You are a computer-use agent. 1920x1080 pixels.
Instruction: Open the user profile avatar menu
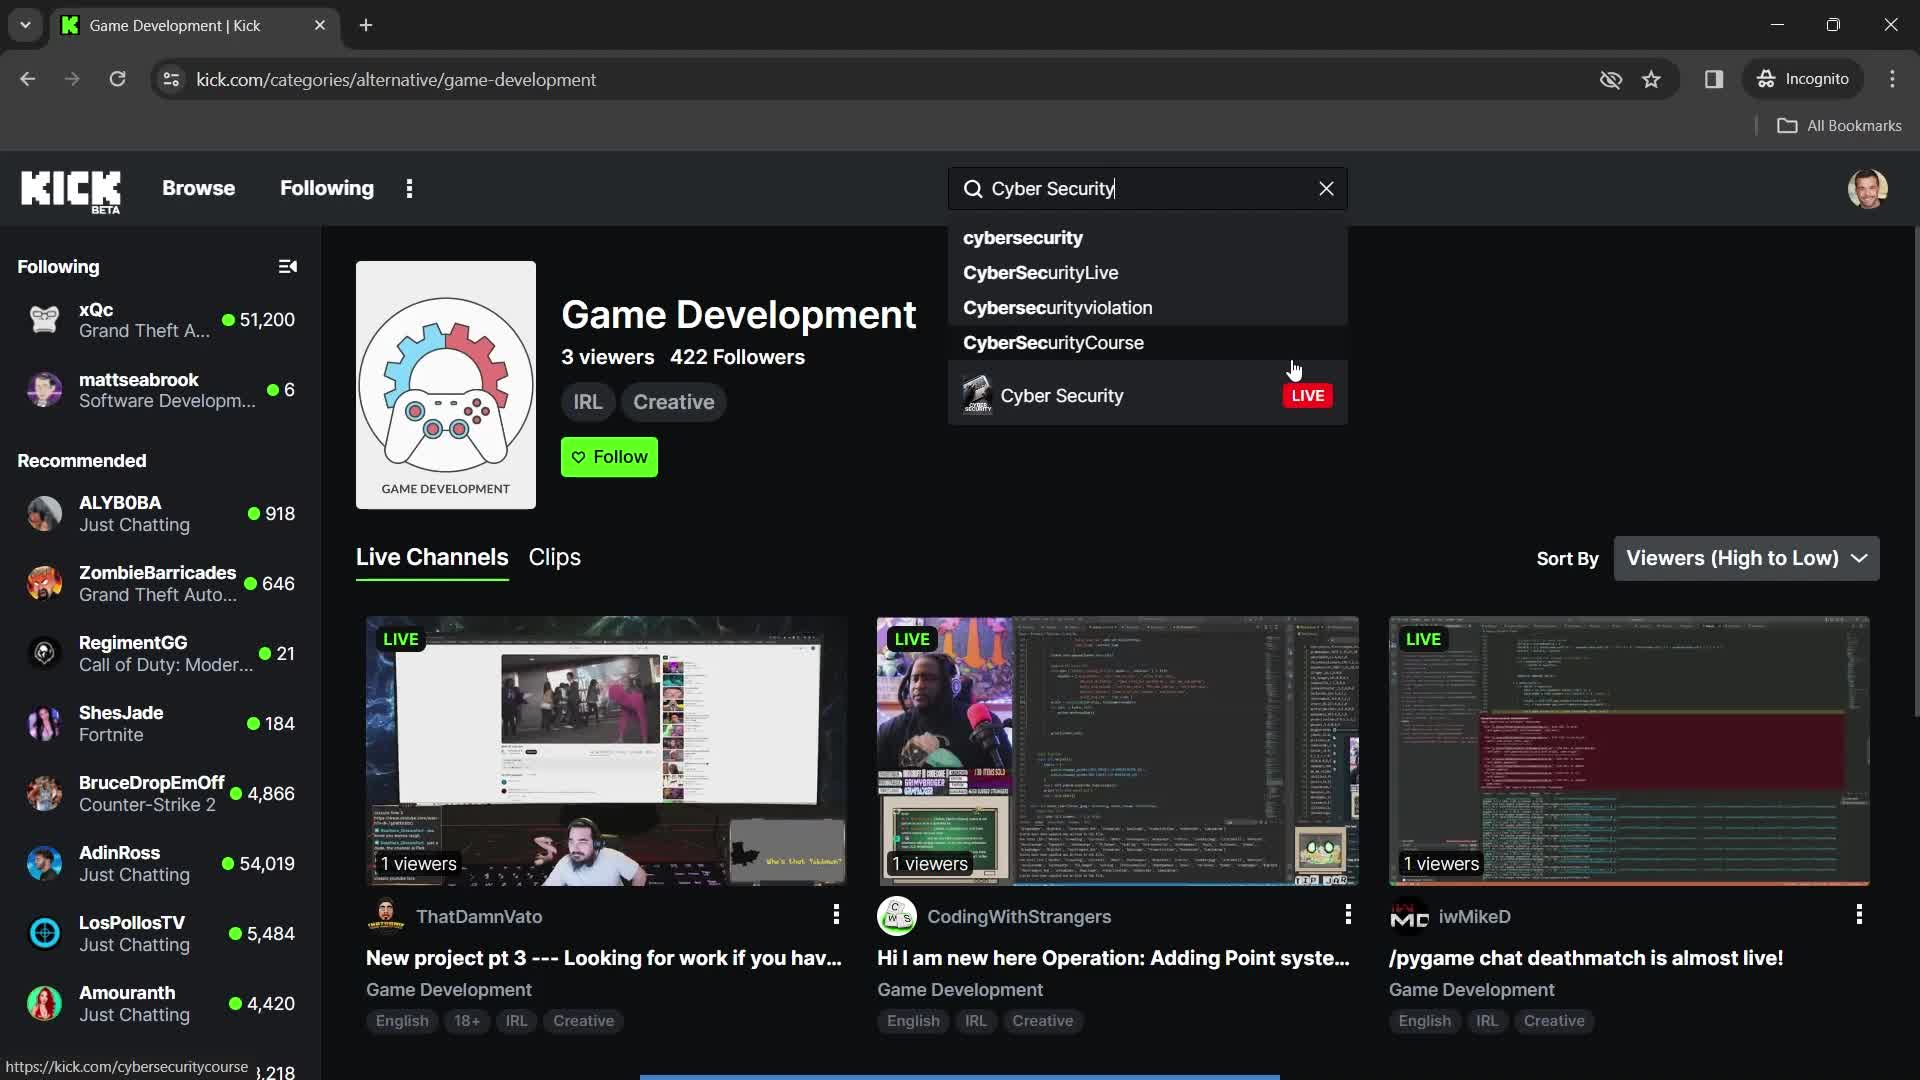(1867, 188)
